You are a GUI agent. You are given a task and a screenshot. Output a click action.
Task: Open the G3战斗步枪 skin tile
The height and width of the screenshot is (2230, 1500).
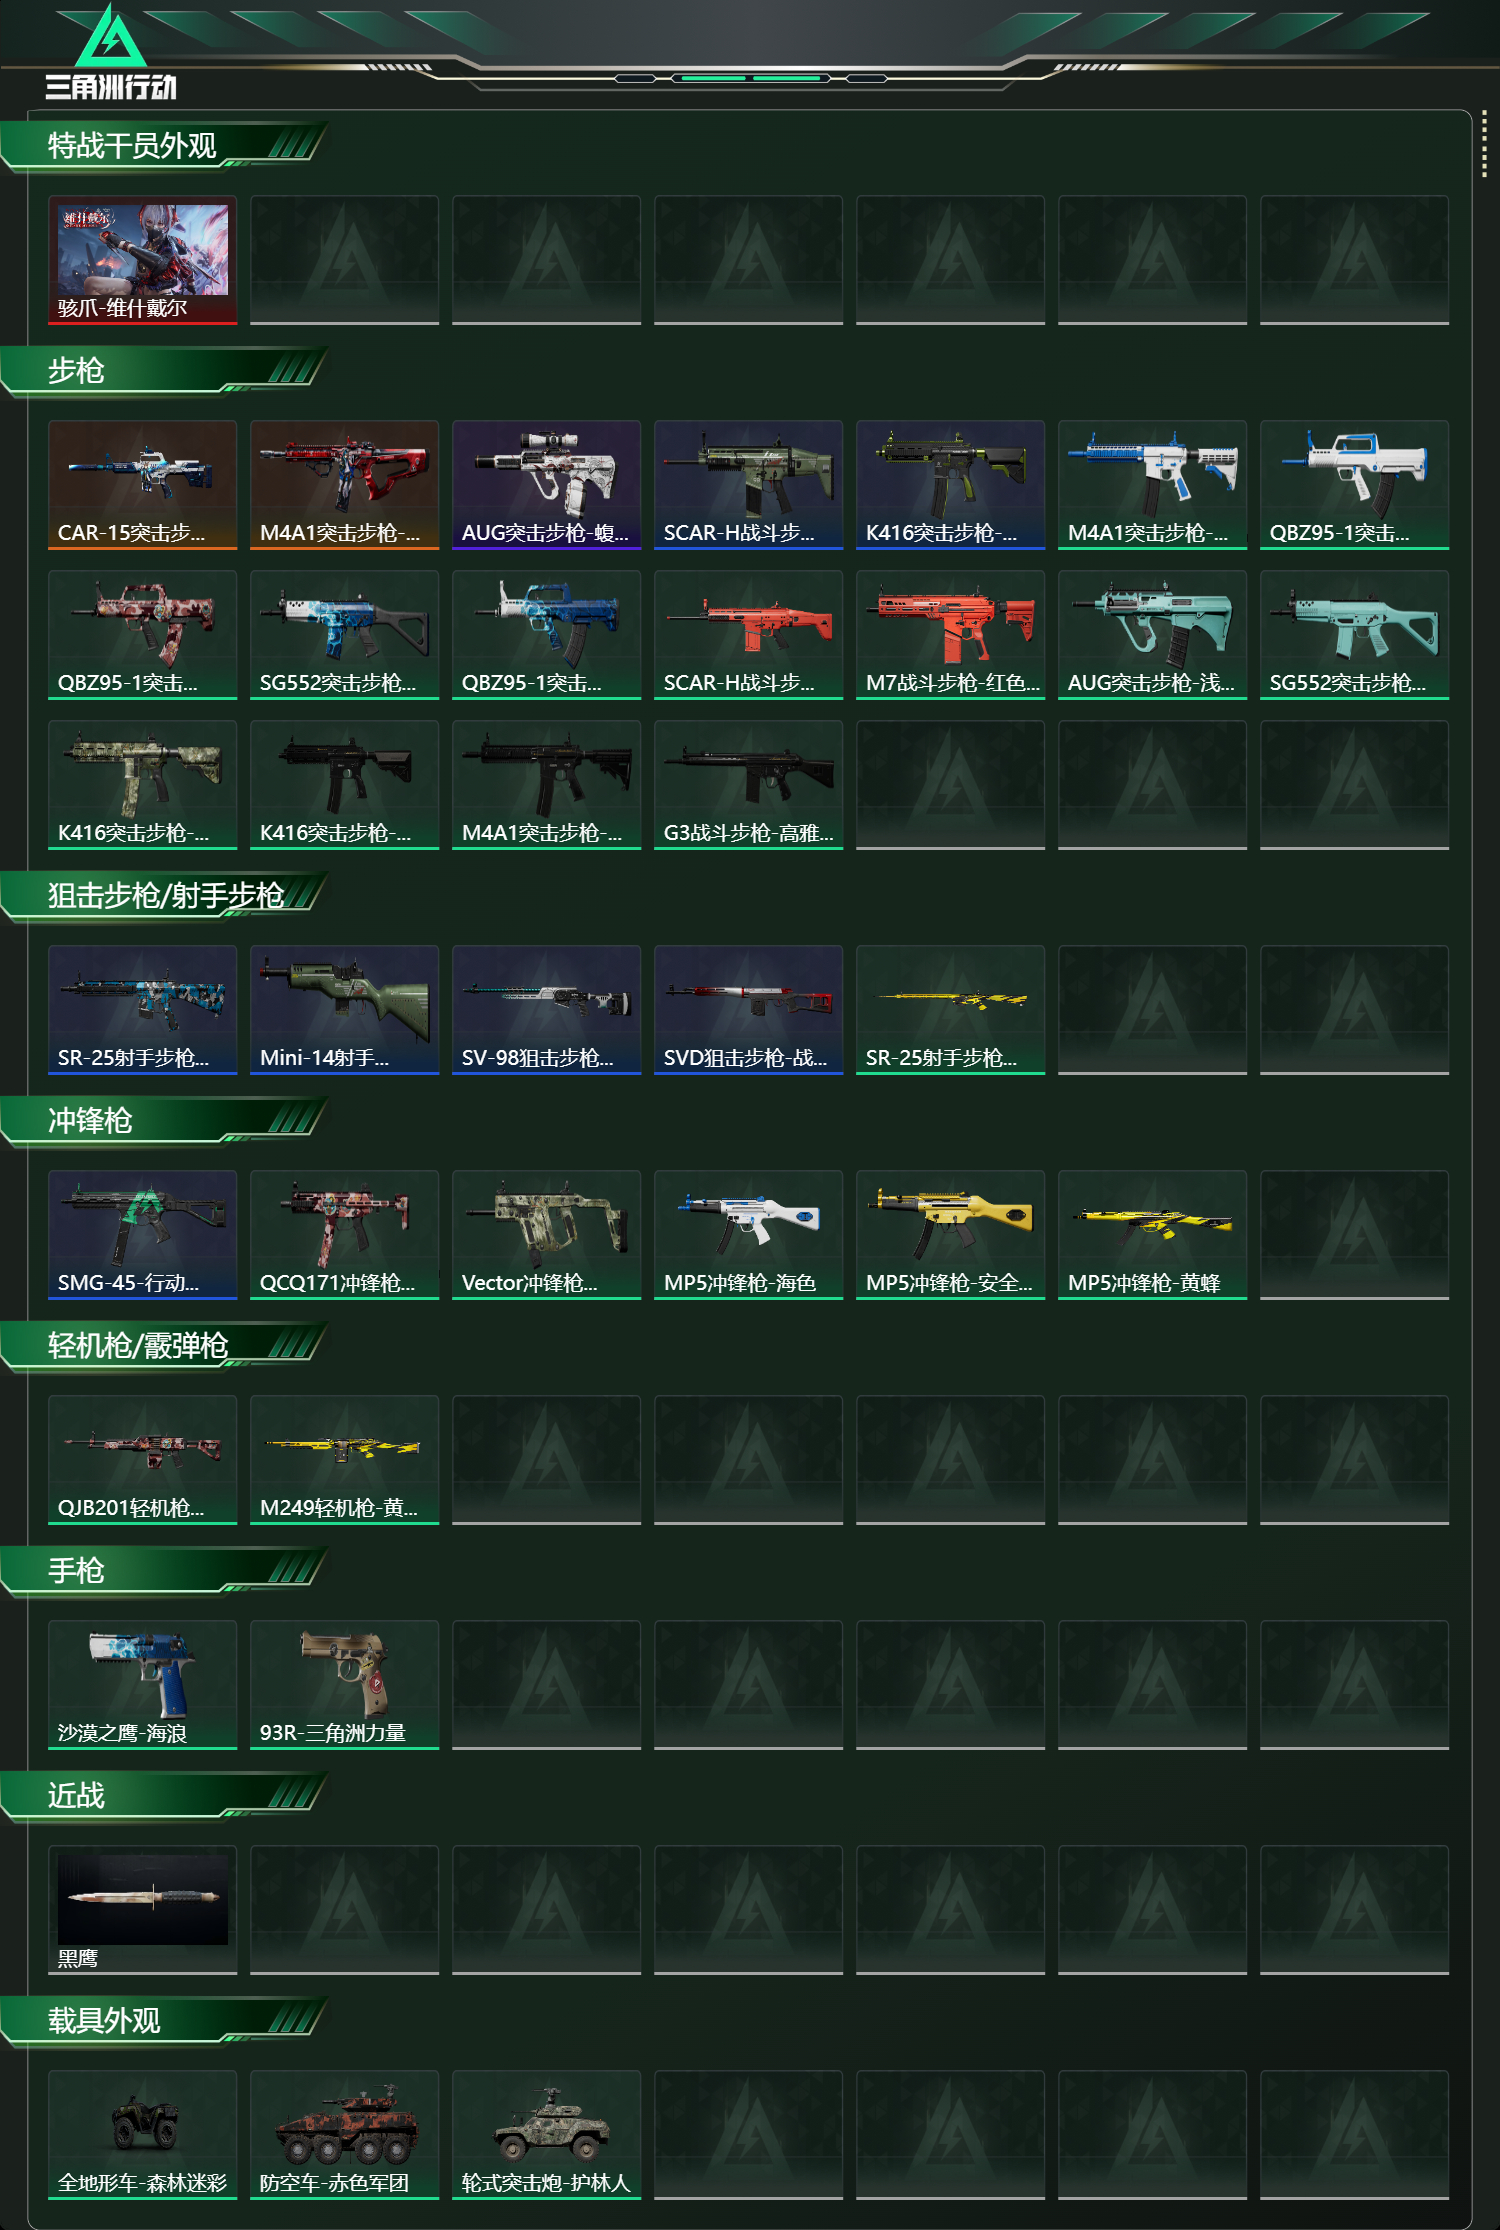click(748, 785)
